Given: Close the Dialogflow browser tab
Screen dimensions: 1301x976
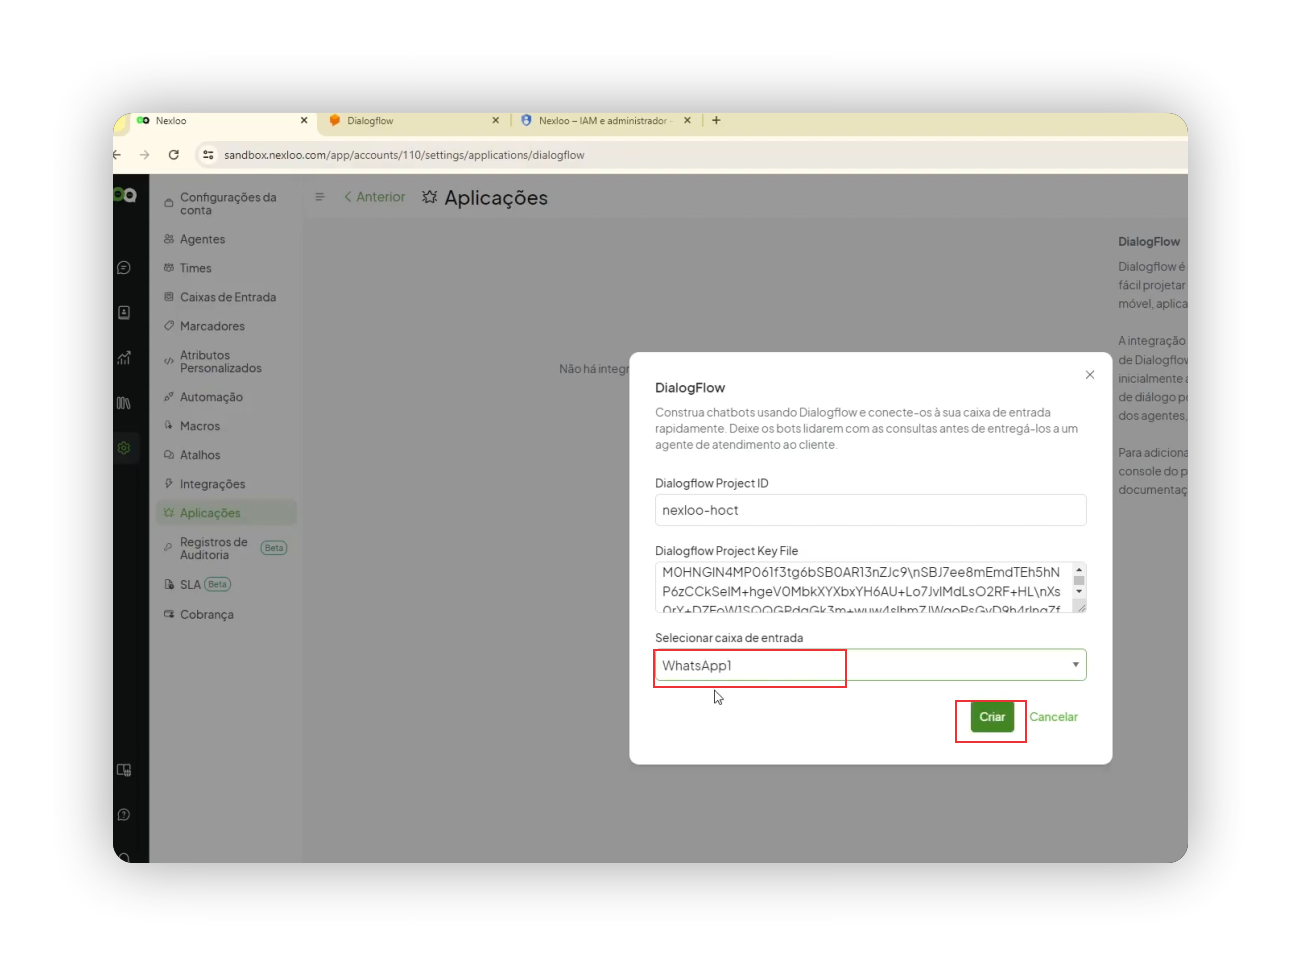Looking at the screenshot, I should pyautogui.click(x=495, y=121).
